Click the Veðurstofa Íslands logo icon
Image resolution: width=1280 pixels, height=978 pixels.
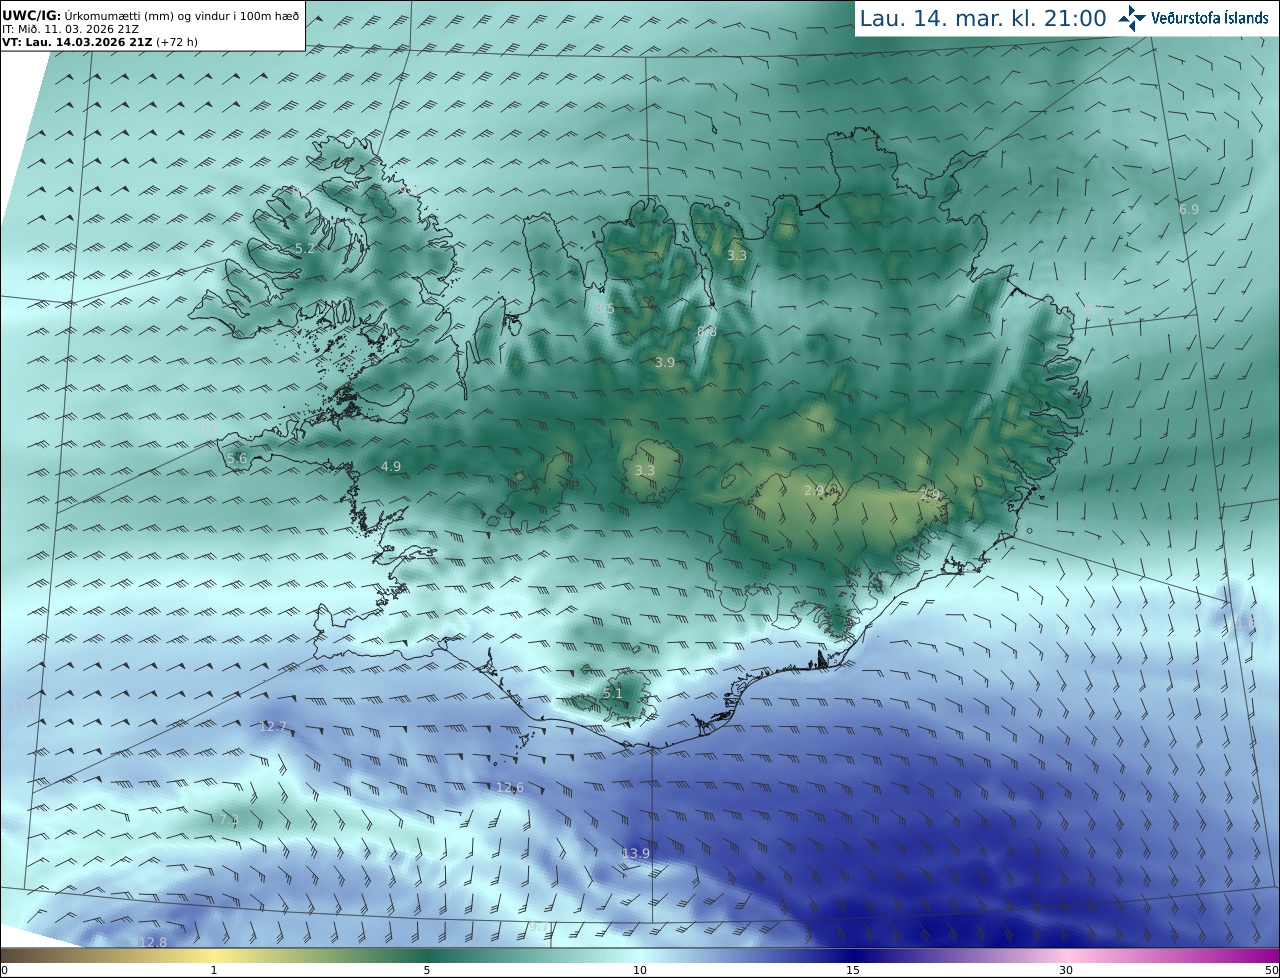tap(1132, 18)
